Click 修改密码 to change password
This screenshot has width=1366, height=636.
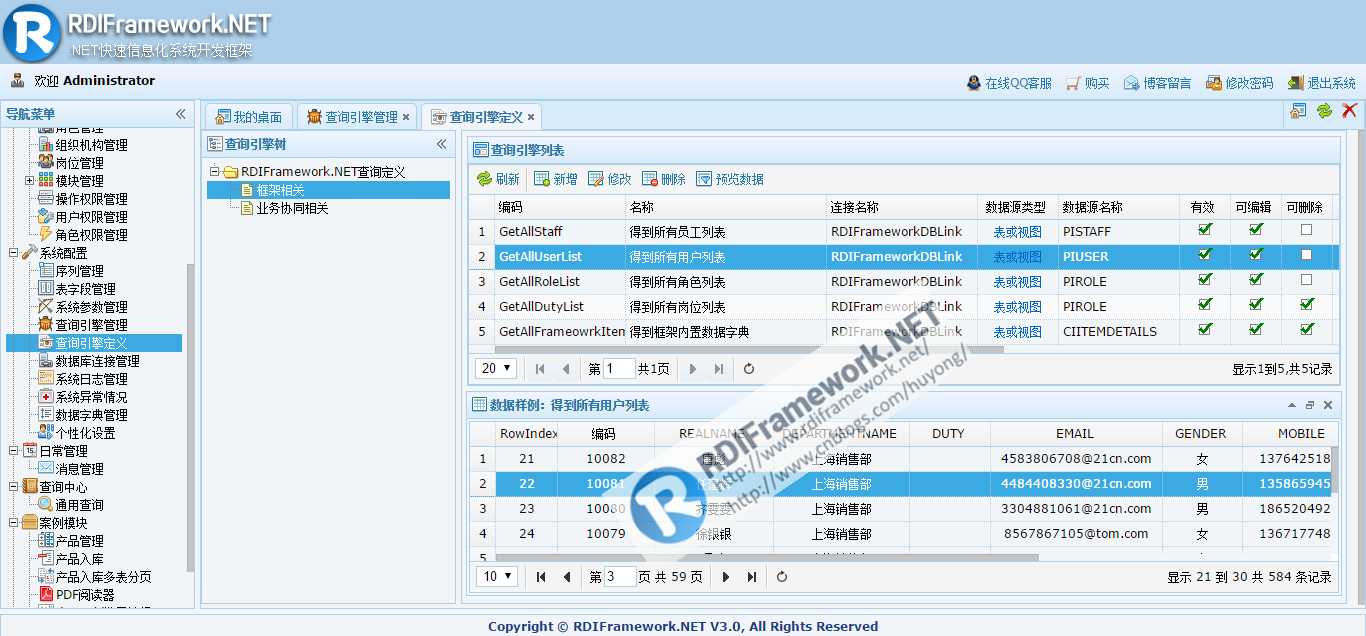pos(1239,83)
